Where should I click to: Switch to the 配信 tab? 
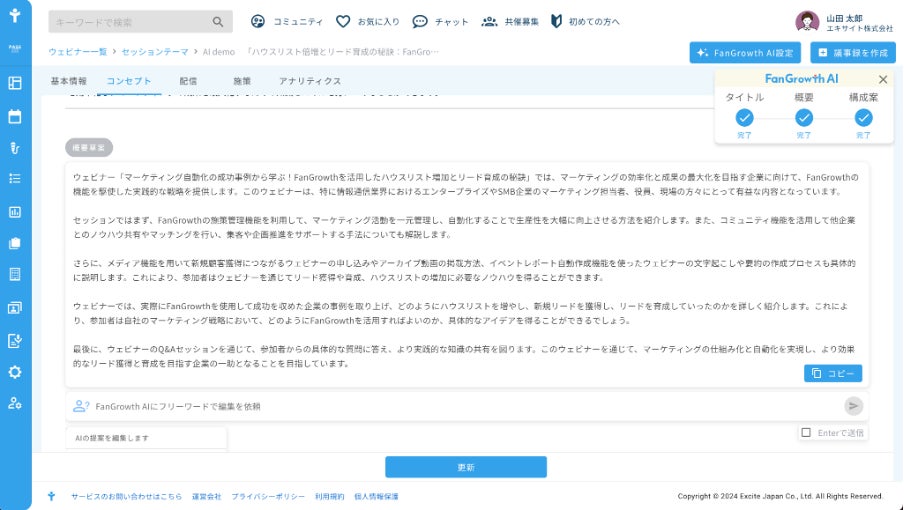point(188,81)
